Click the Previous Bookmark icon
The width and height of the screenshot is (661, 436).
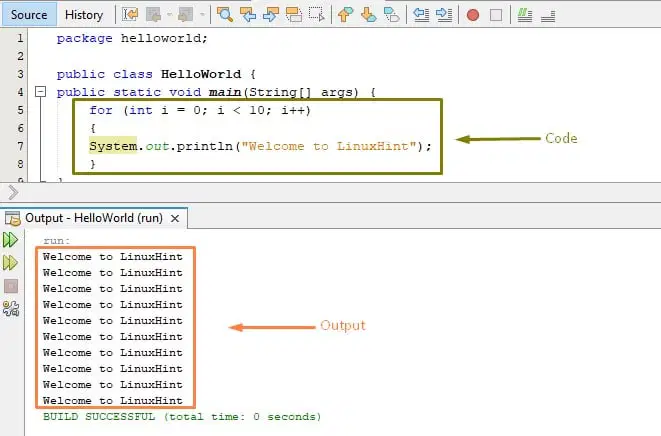tap(346, 15)
